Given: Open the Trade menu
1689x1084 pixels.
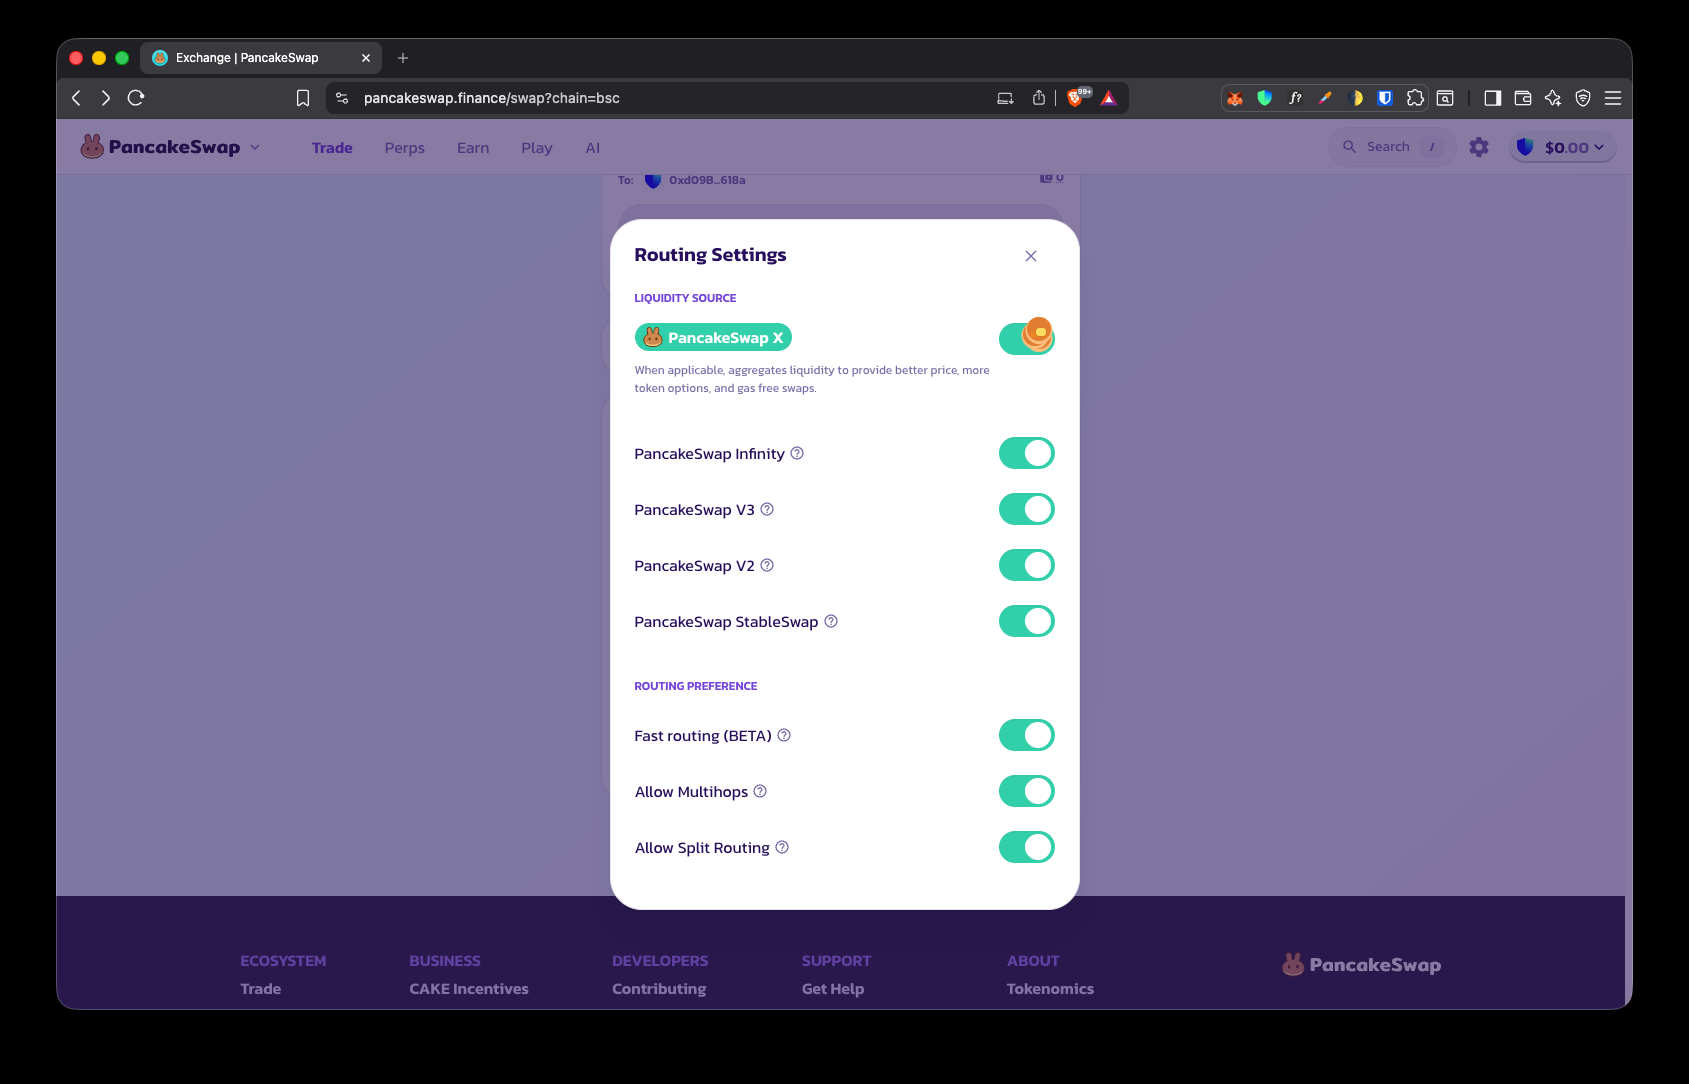Looking at the screenshot, I should click(x=332, y=148).
